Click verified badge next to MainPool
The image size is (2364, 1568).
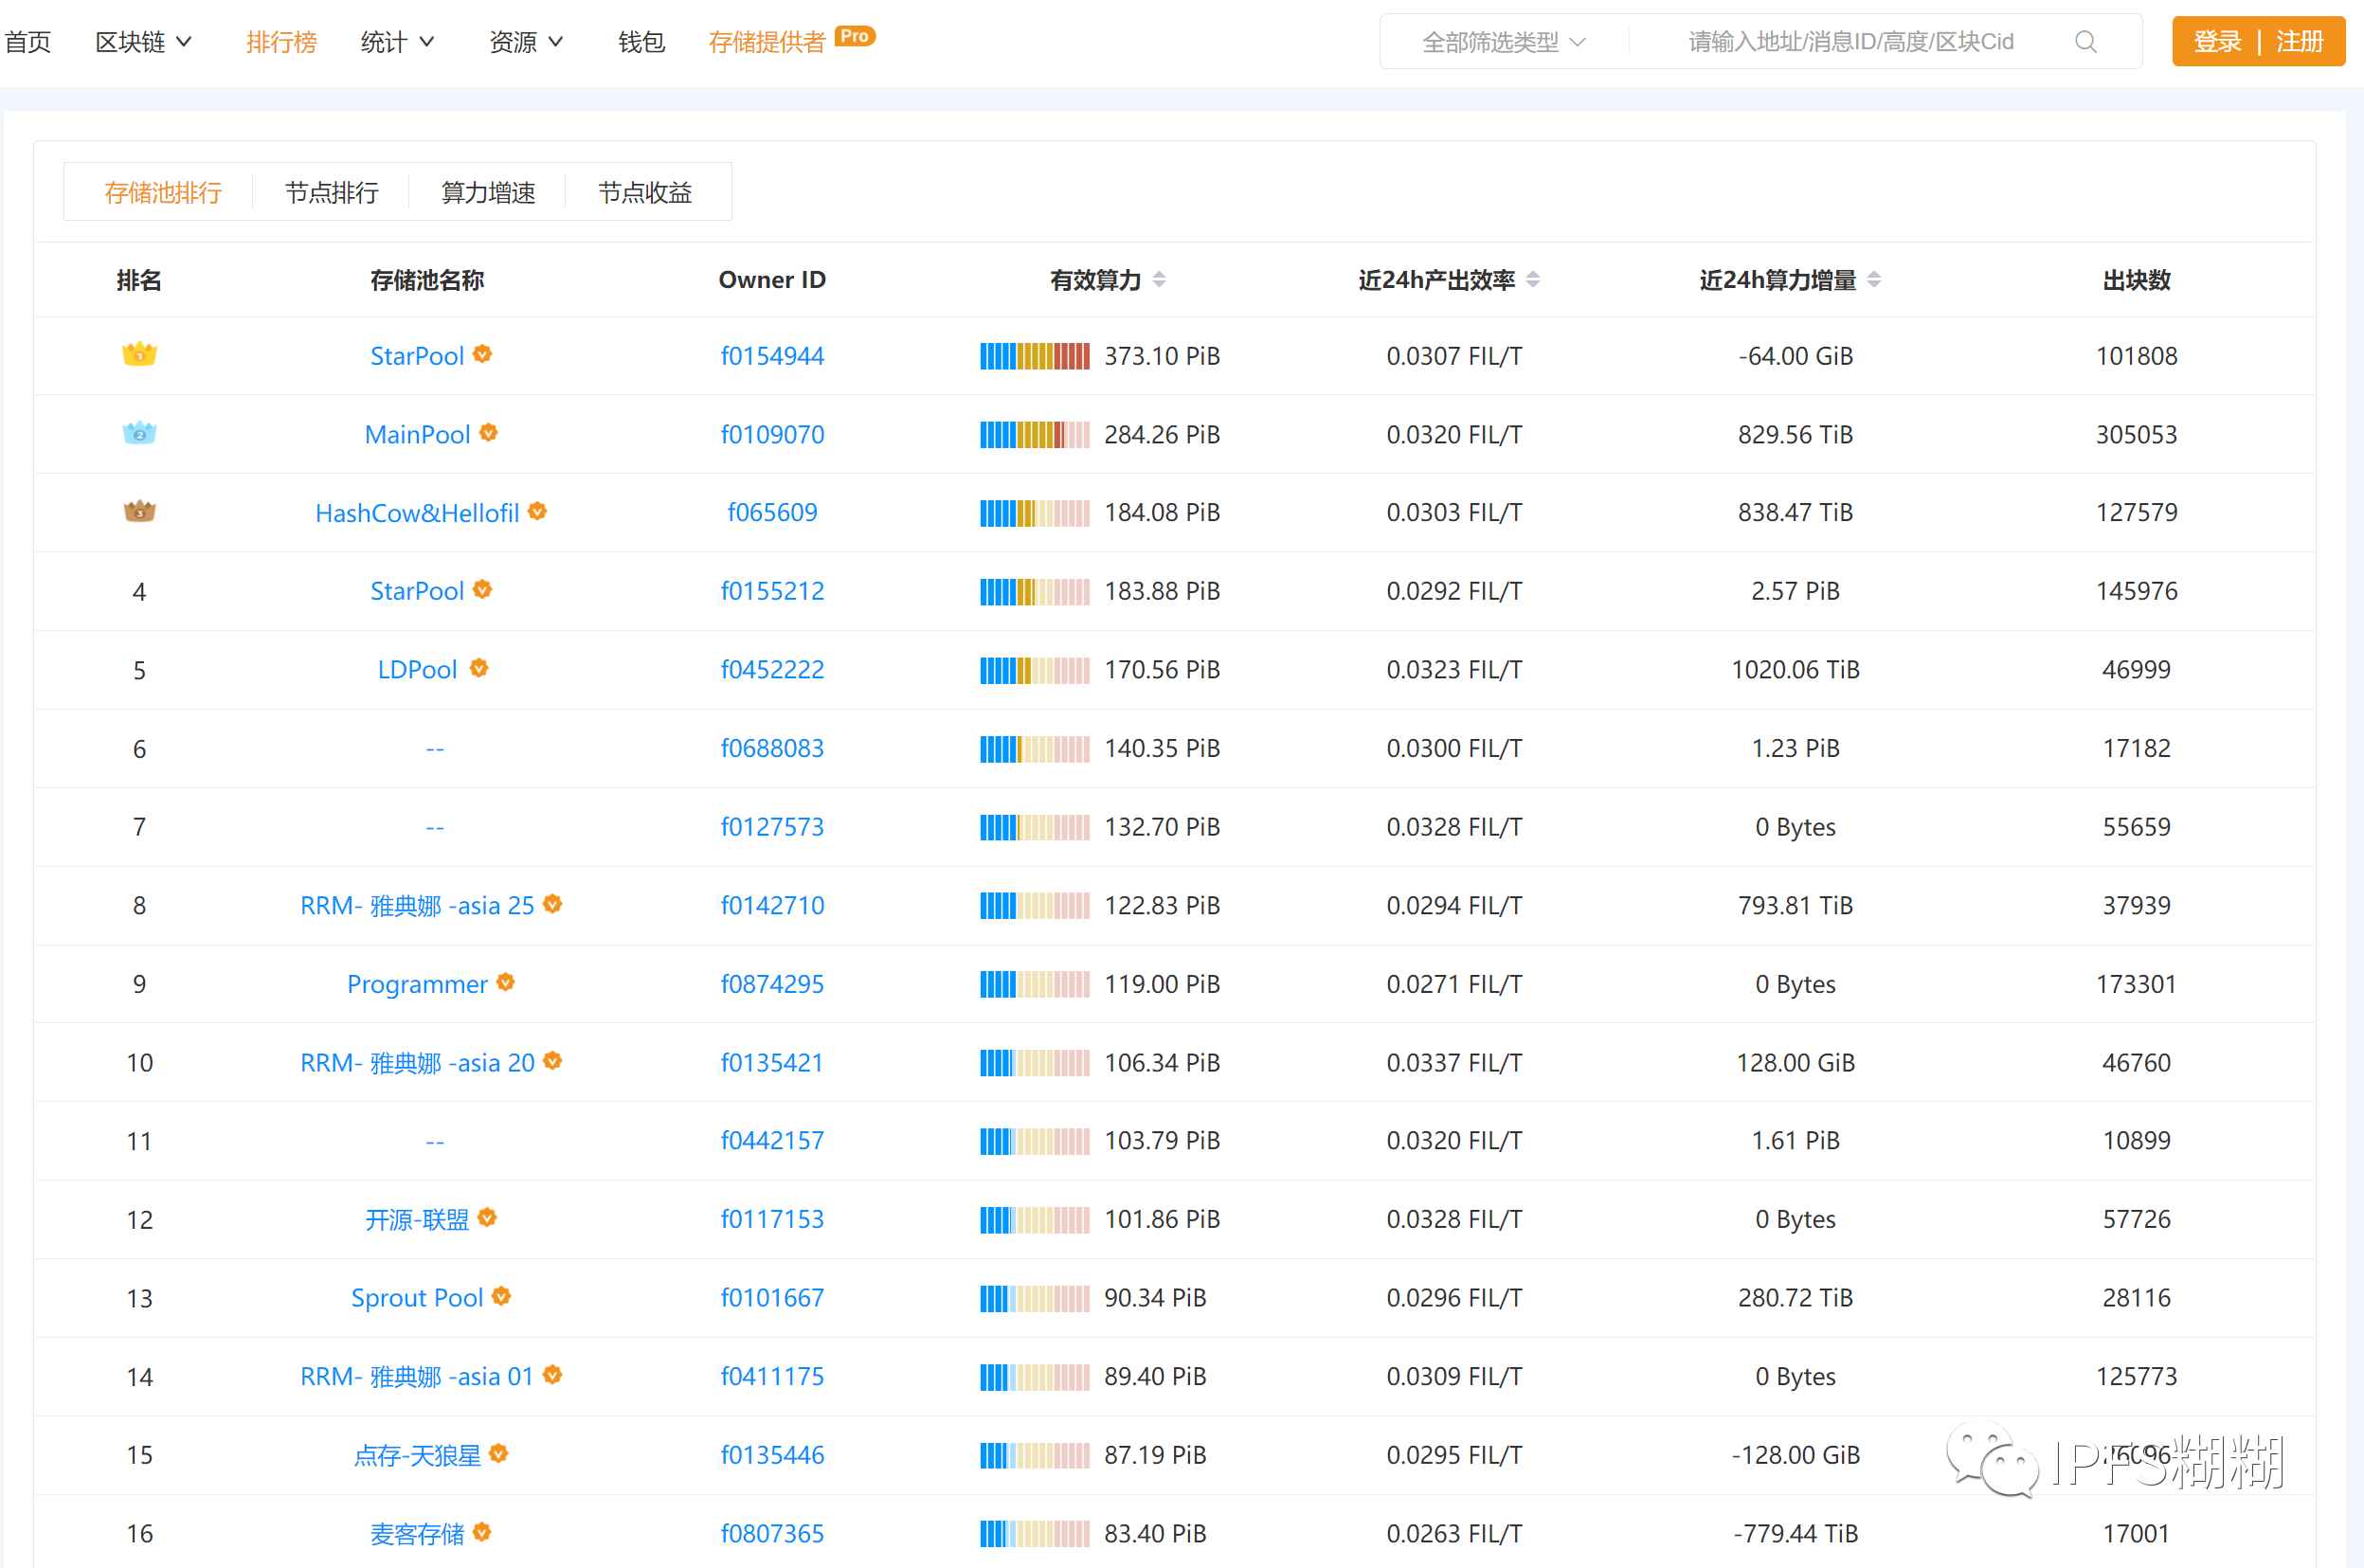488,432
